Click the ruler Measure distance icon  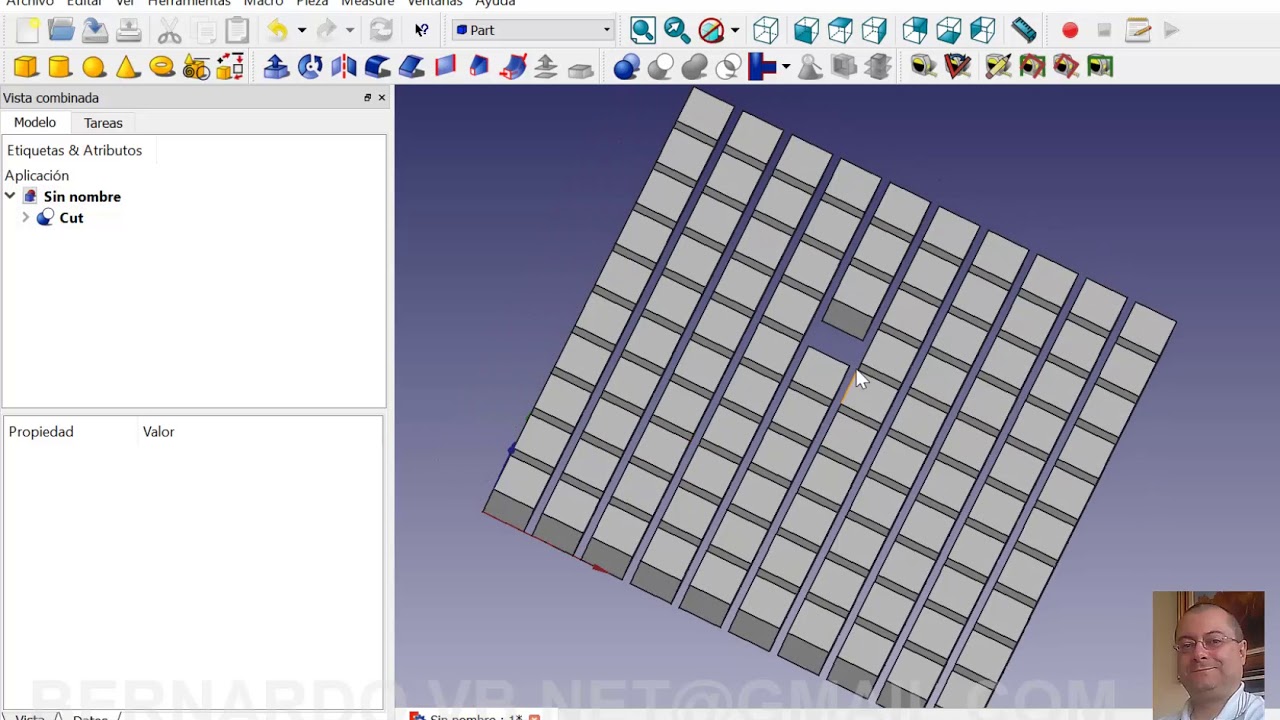(x=1023, y=31)
